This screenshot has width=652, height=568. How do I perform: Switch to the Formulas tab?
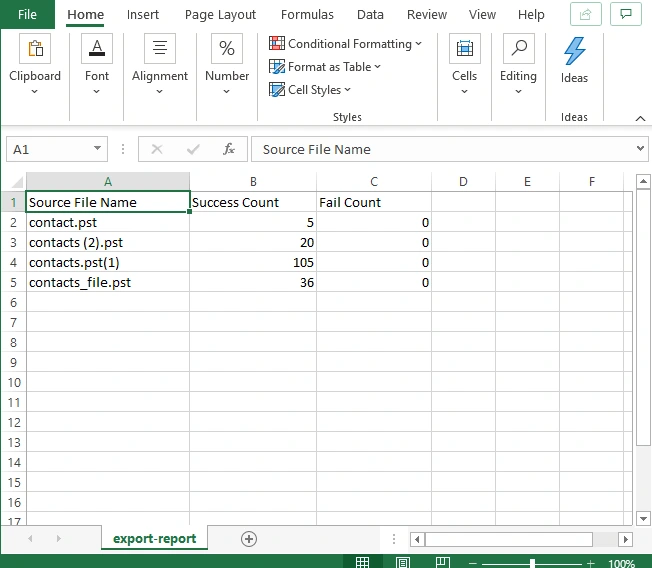point(307,15)
